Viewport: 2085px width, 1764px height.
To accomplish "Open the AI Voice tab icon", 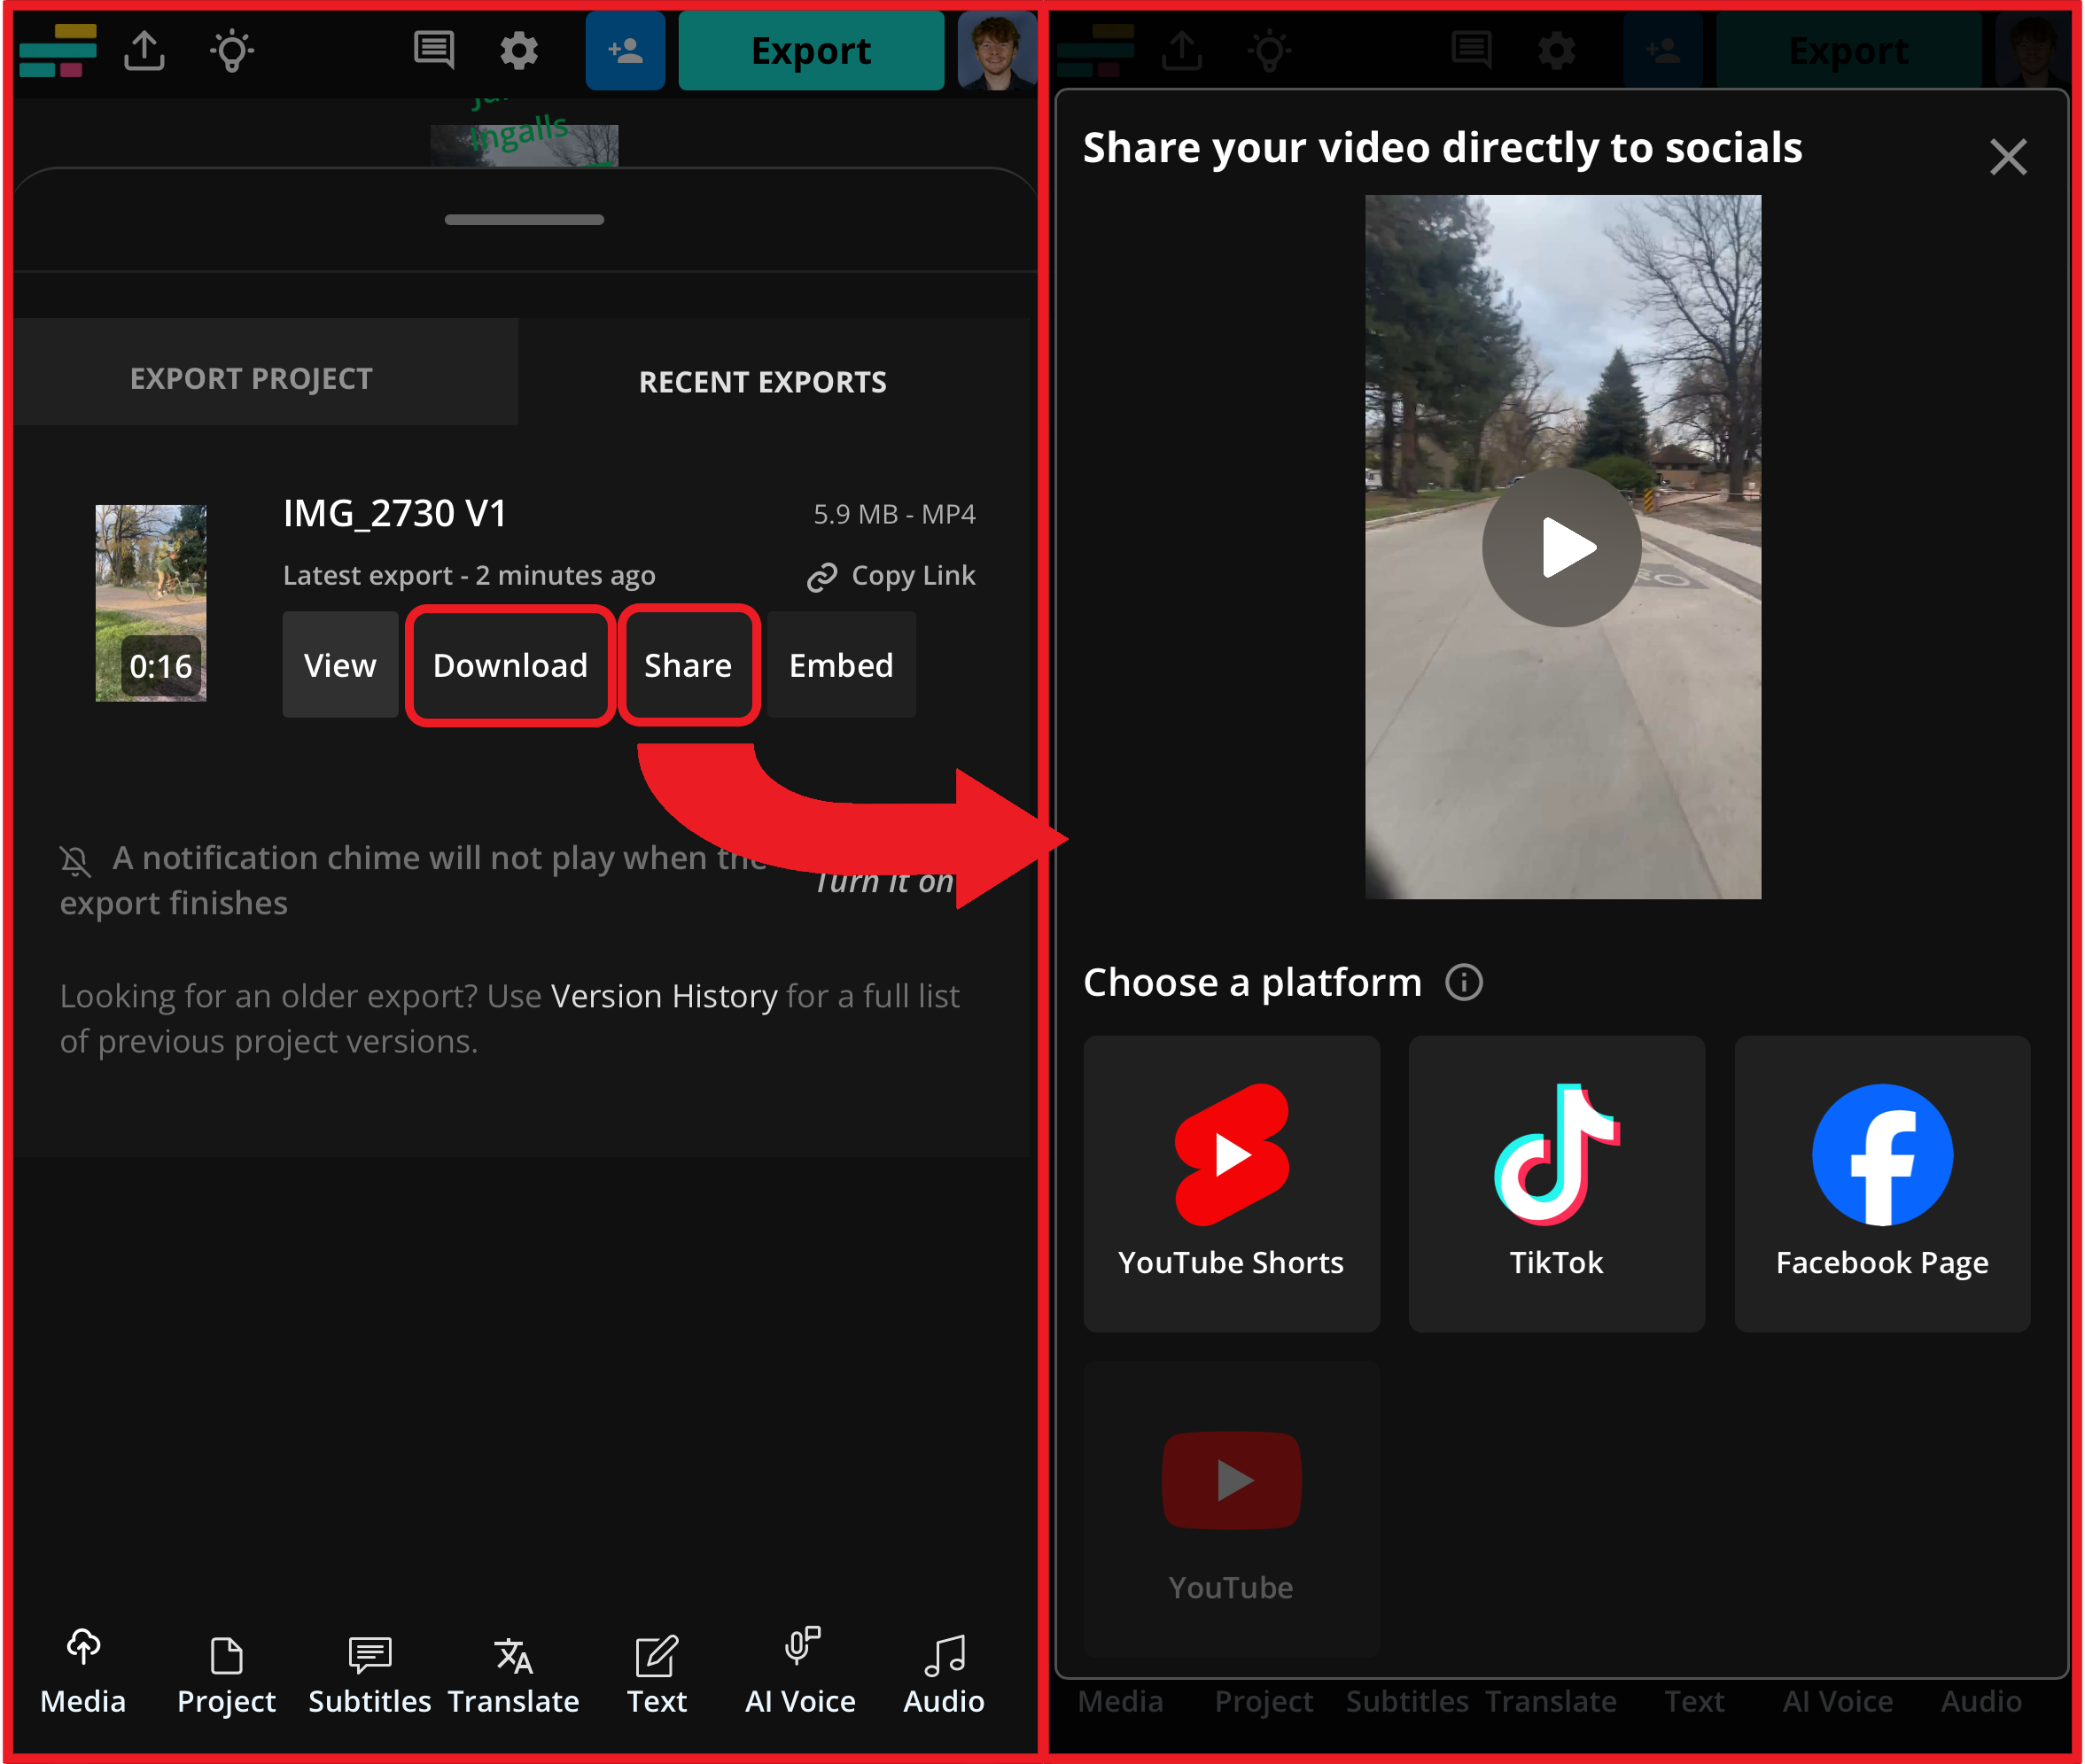I will tap(801, 1645).
